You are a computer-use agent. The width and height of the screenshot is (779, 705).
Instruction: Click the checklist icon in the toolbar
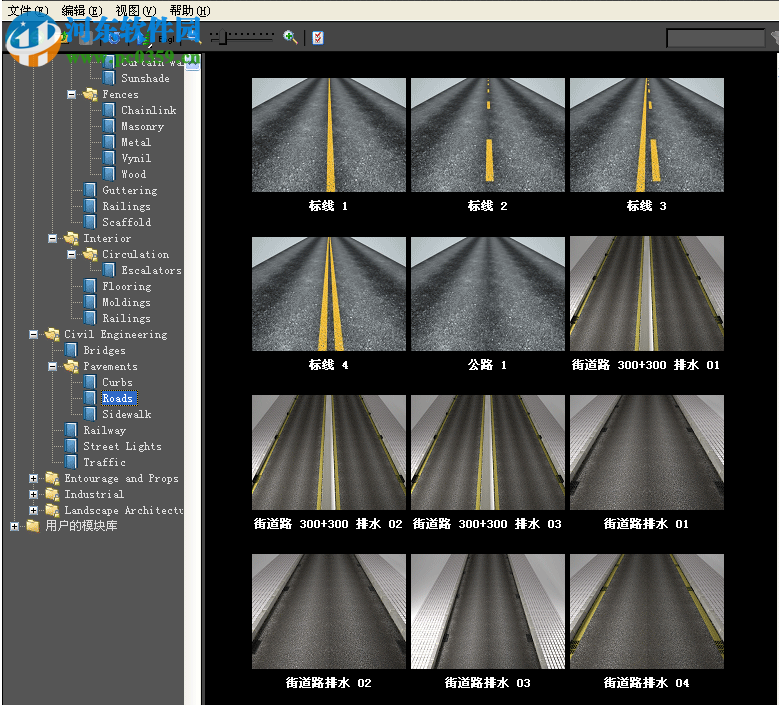click(x=317, y=37)
